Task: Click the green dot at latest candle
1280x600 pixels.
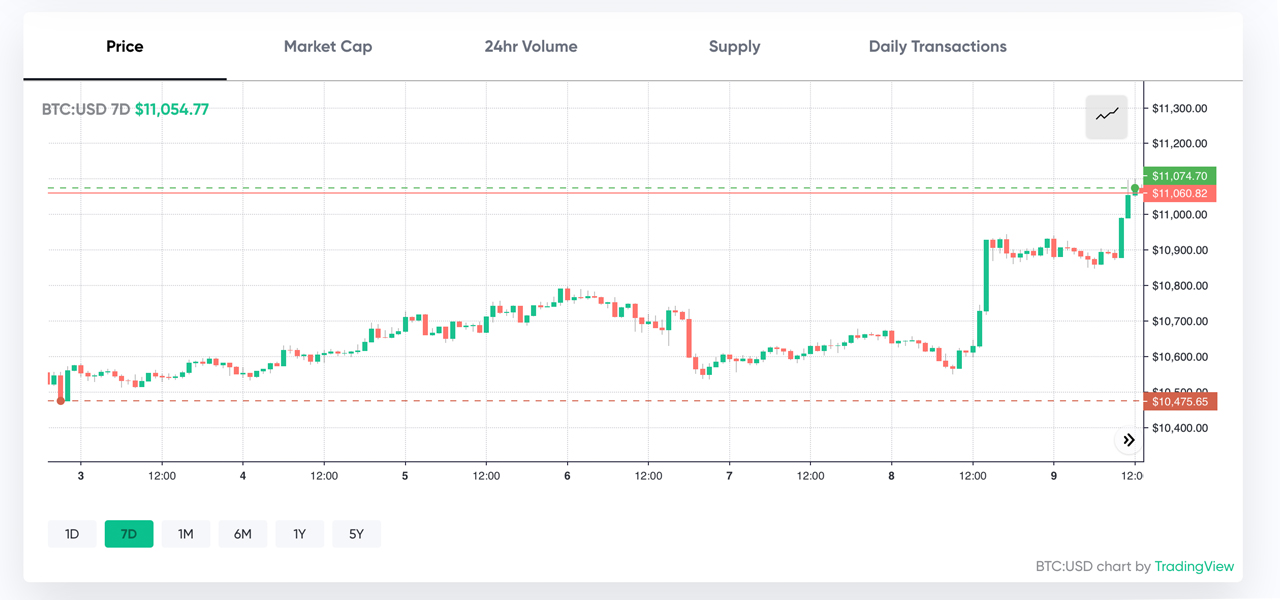Action: coord(1135,188)
